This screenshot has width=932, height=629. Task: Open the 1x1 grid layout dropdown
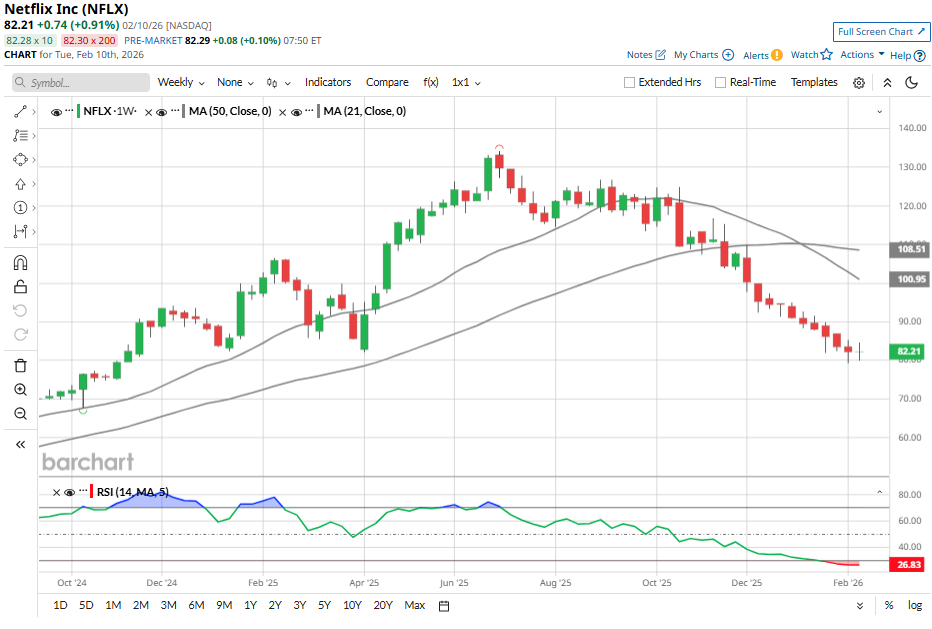(466, 83)
